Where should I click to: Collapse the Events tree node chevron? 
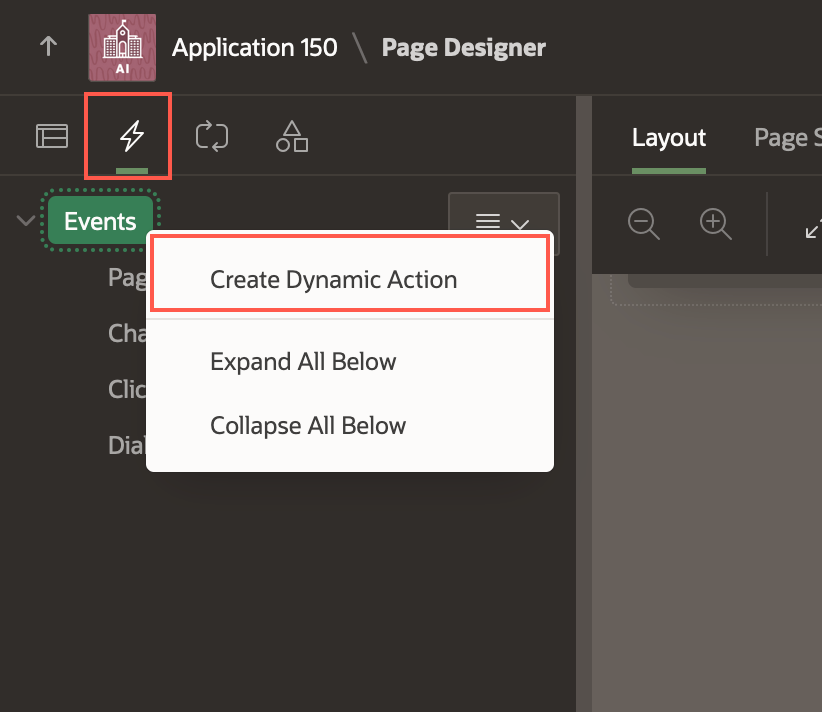24,220
